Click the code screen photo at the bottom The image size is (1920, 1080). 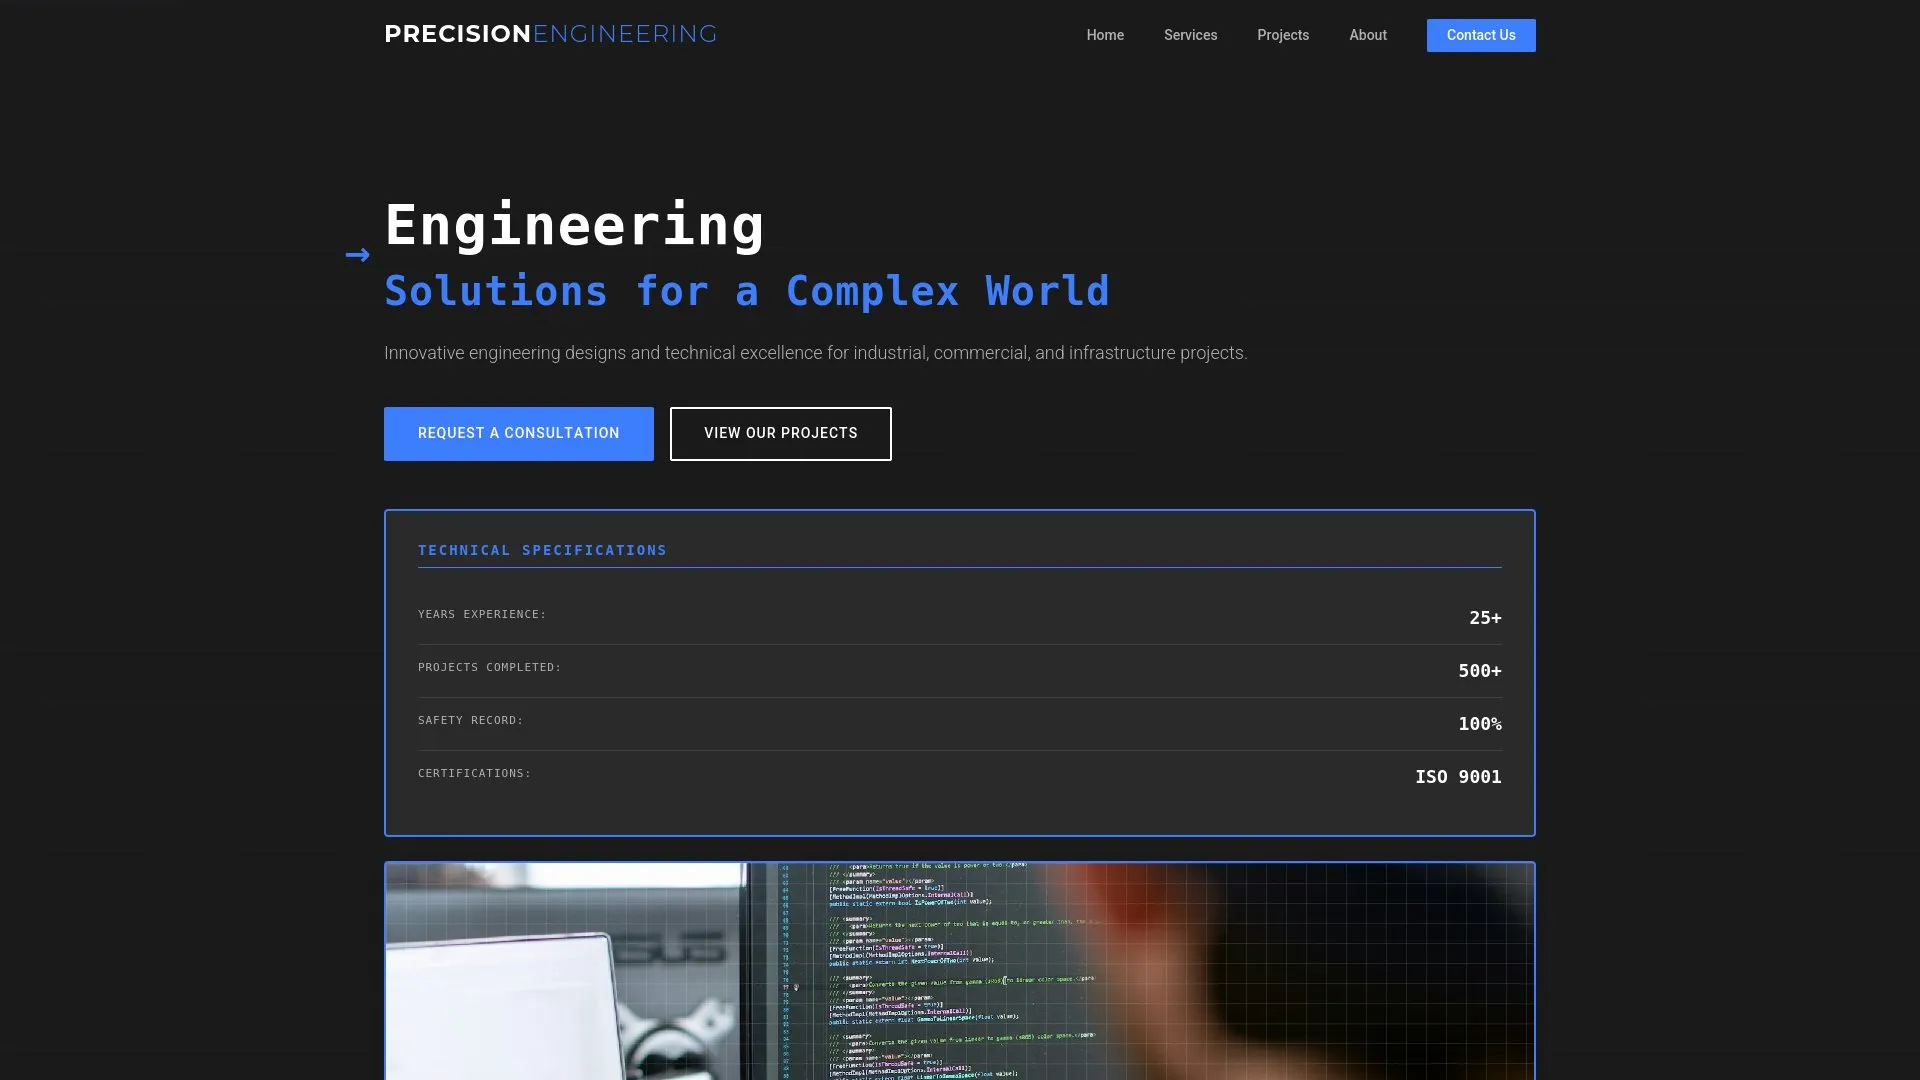(959, 970)
